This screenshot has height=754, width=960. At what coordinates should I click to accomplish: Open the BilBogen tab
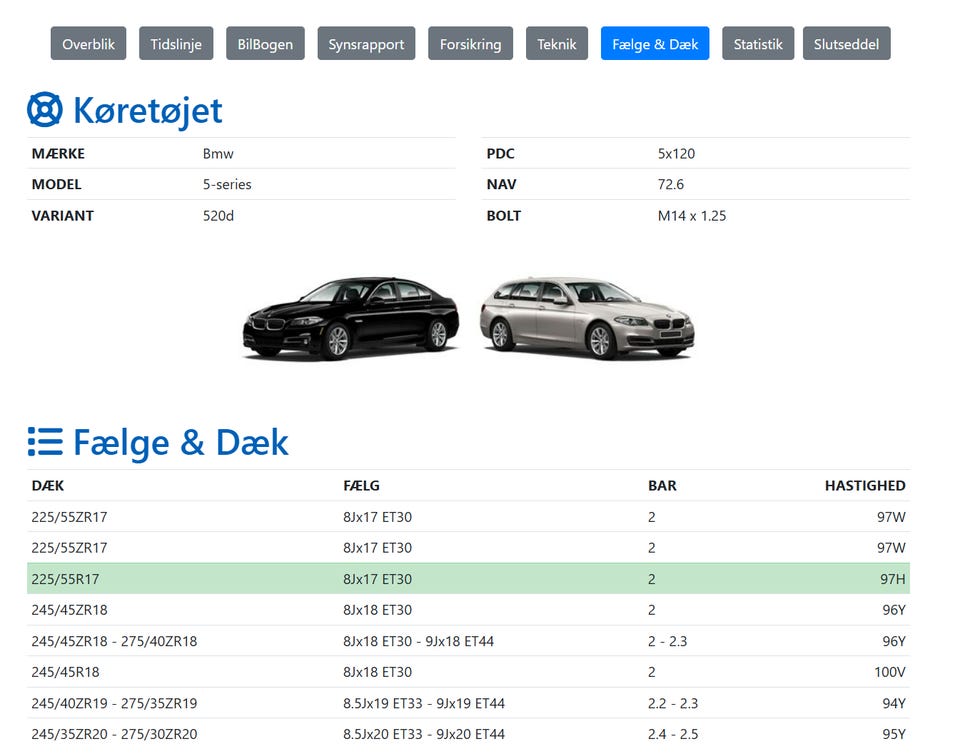click(x=265, y=43)
